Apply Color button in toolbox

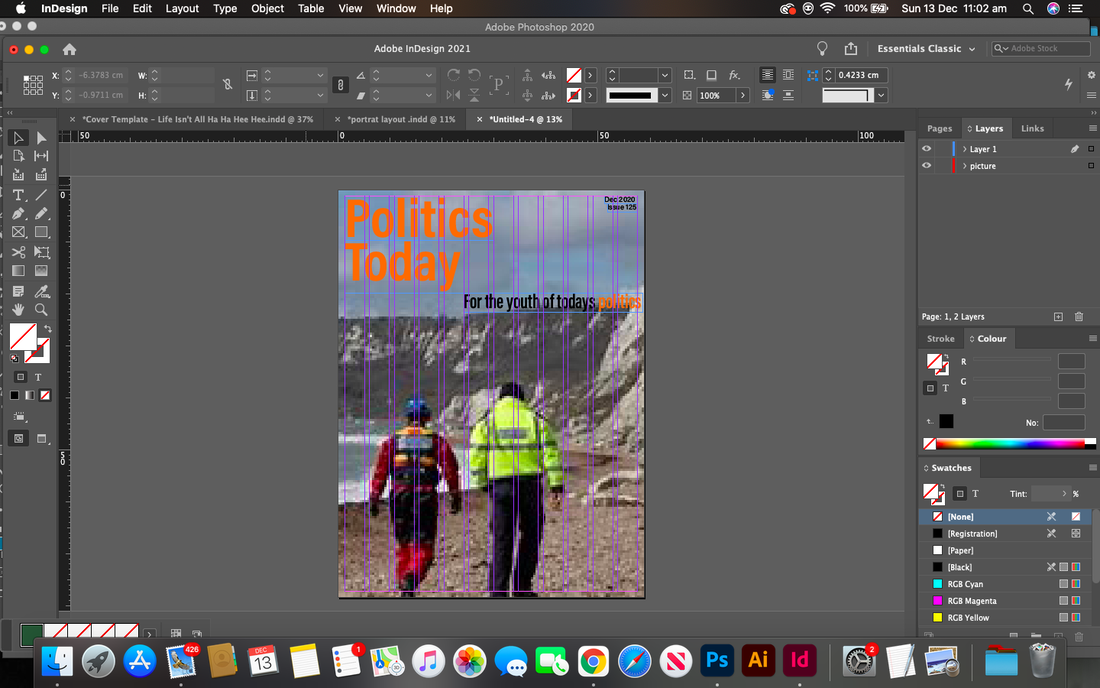pos(14,396)
